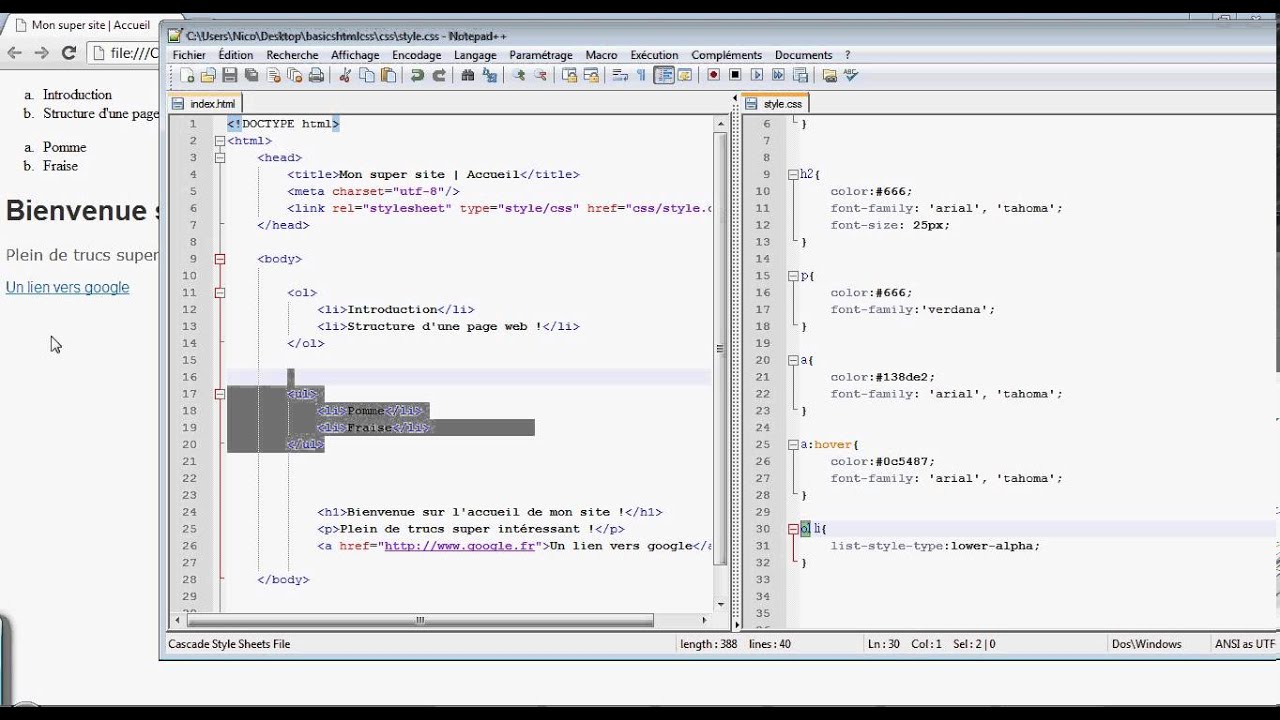Start macro recording with the red dot icon
This screenshot has width=1280, height=720.
click(714, 75)
